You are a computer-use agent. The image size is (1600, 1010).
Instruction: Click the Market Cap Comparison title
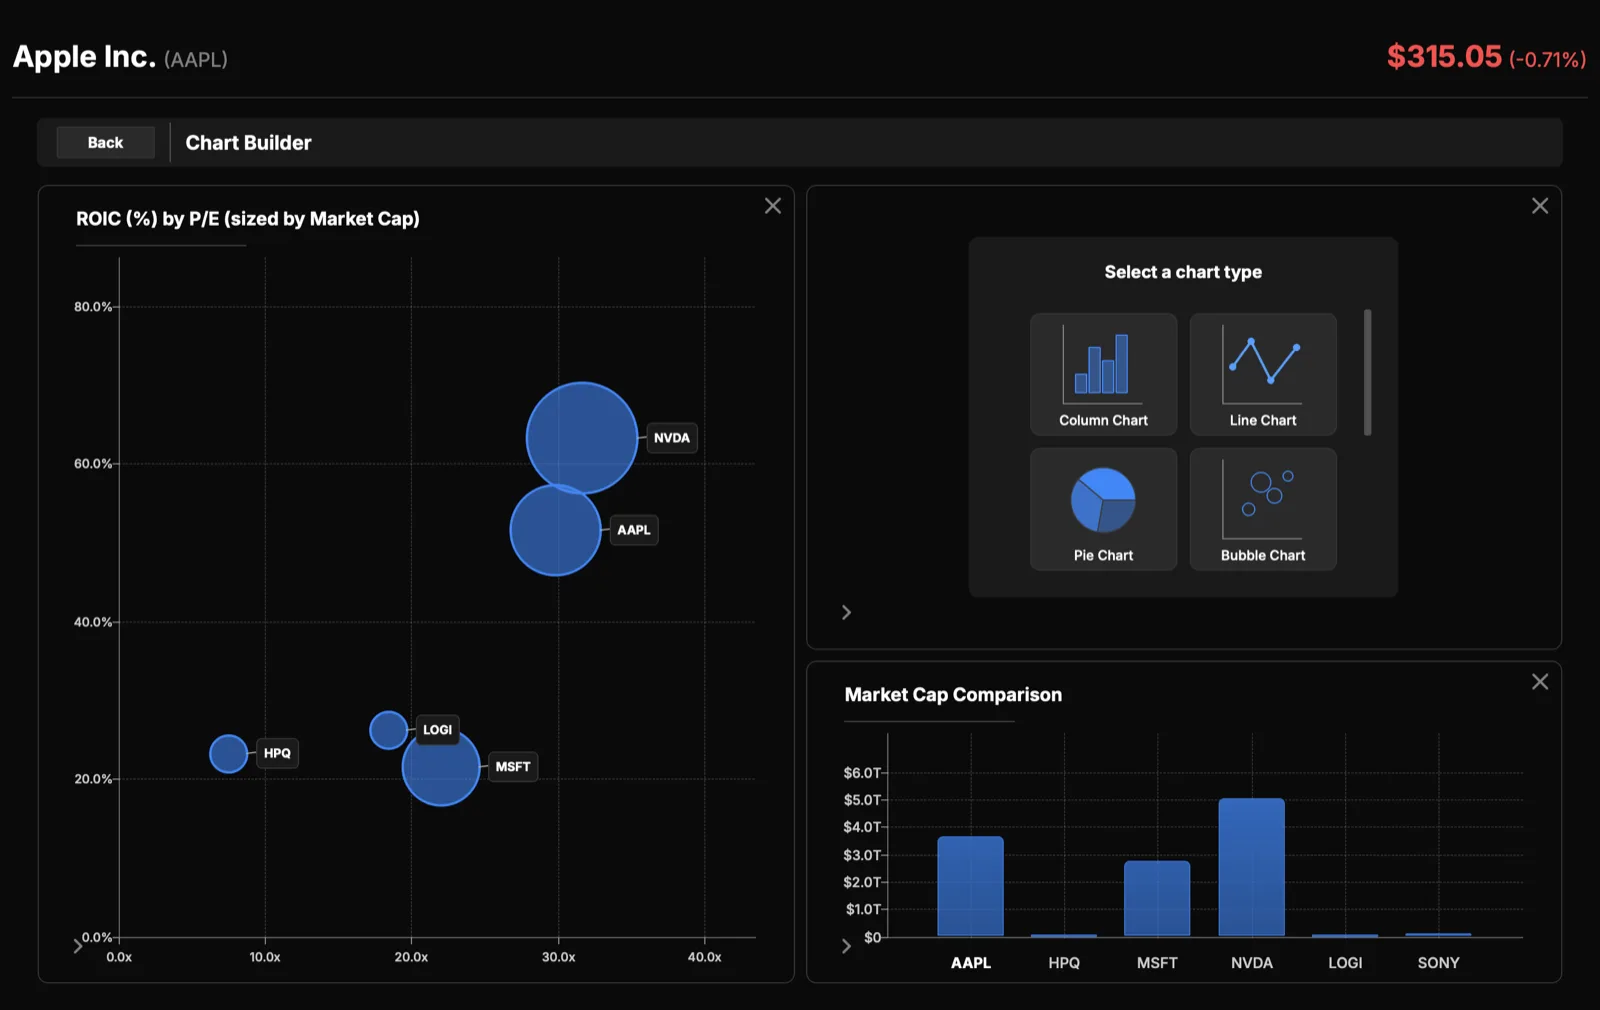point(953,695)
